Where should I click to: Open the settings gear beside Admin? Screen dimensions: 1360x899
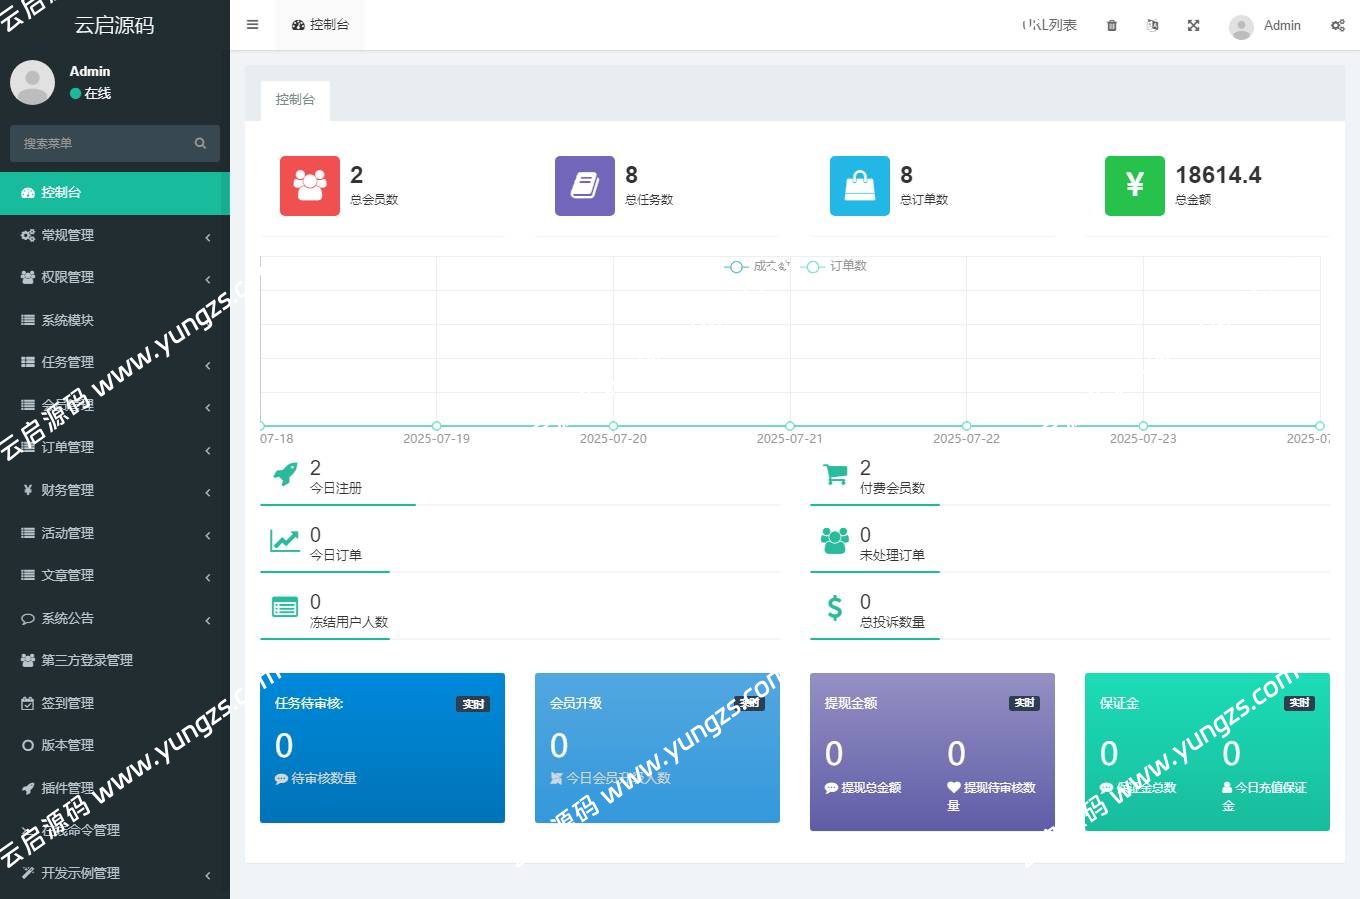[1337, 25]
